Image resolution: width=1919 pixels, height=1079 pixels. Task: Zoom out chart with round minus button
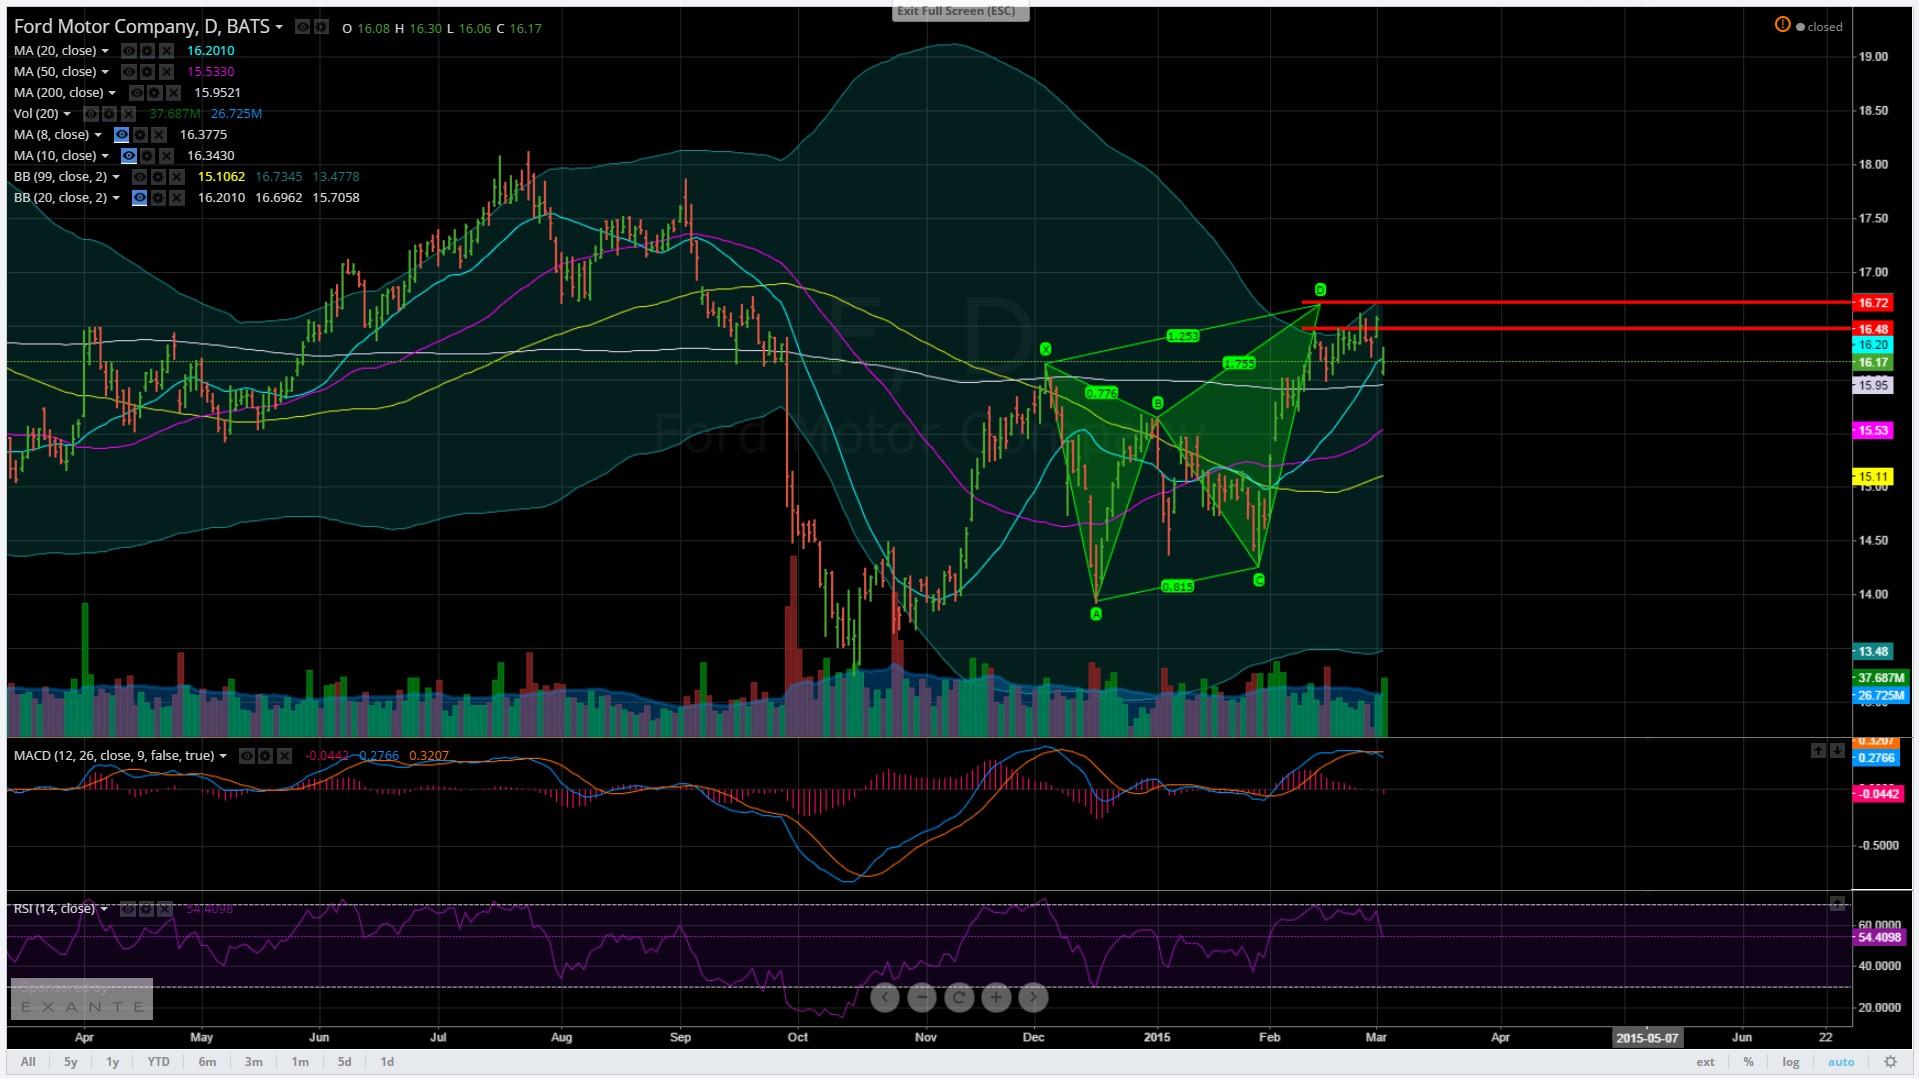[x=922, y=997]
